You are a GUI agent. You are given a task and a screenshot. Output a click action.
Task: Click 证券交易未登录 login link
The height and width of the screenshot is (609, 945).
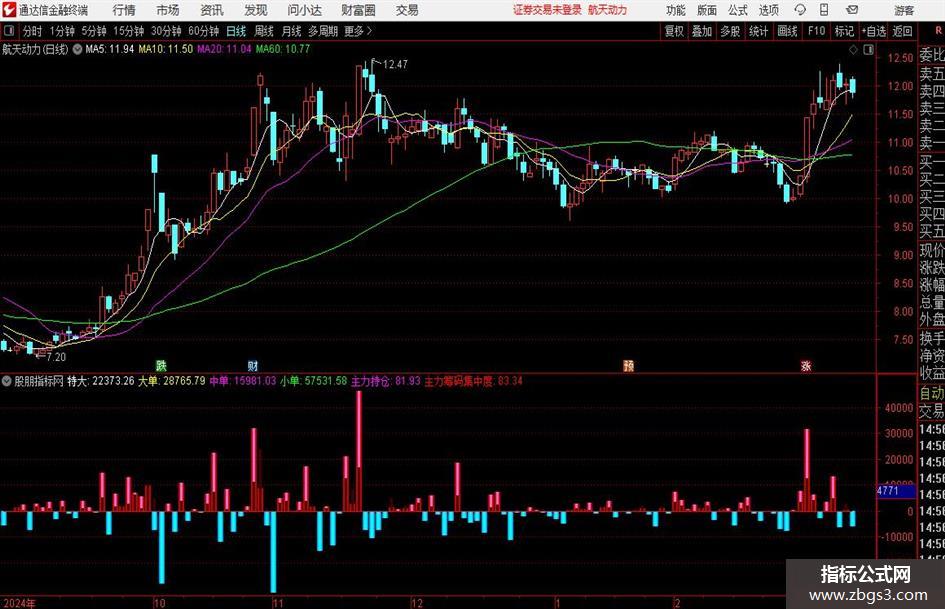click(x=548, y=10)
